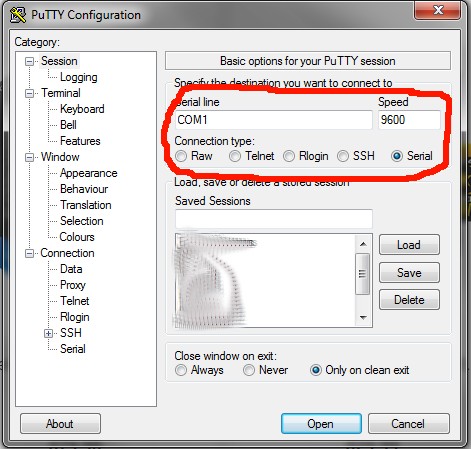Collapse the Connection category node
This screenshot has width=471, height=449.
pos(30,253)
